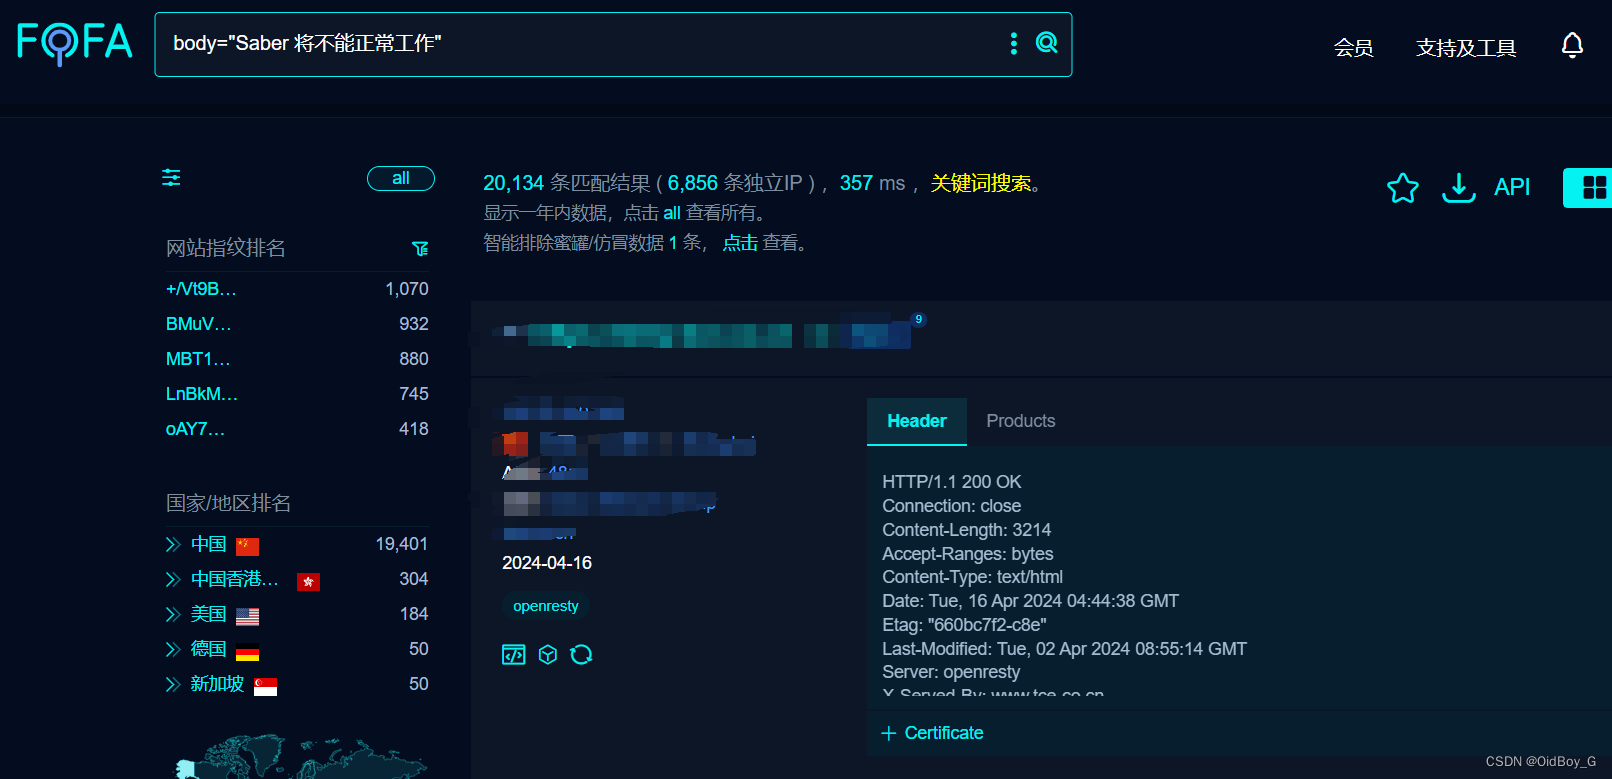Click the United States flag icon
Image resolution: width=1612 pixels, height=779 pixels.
(248, 616)
